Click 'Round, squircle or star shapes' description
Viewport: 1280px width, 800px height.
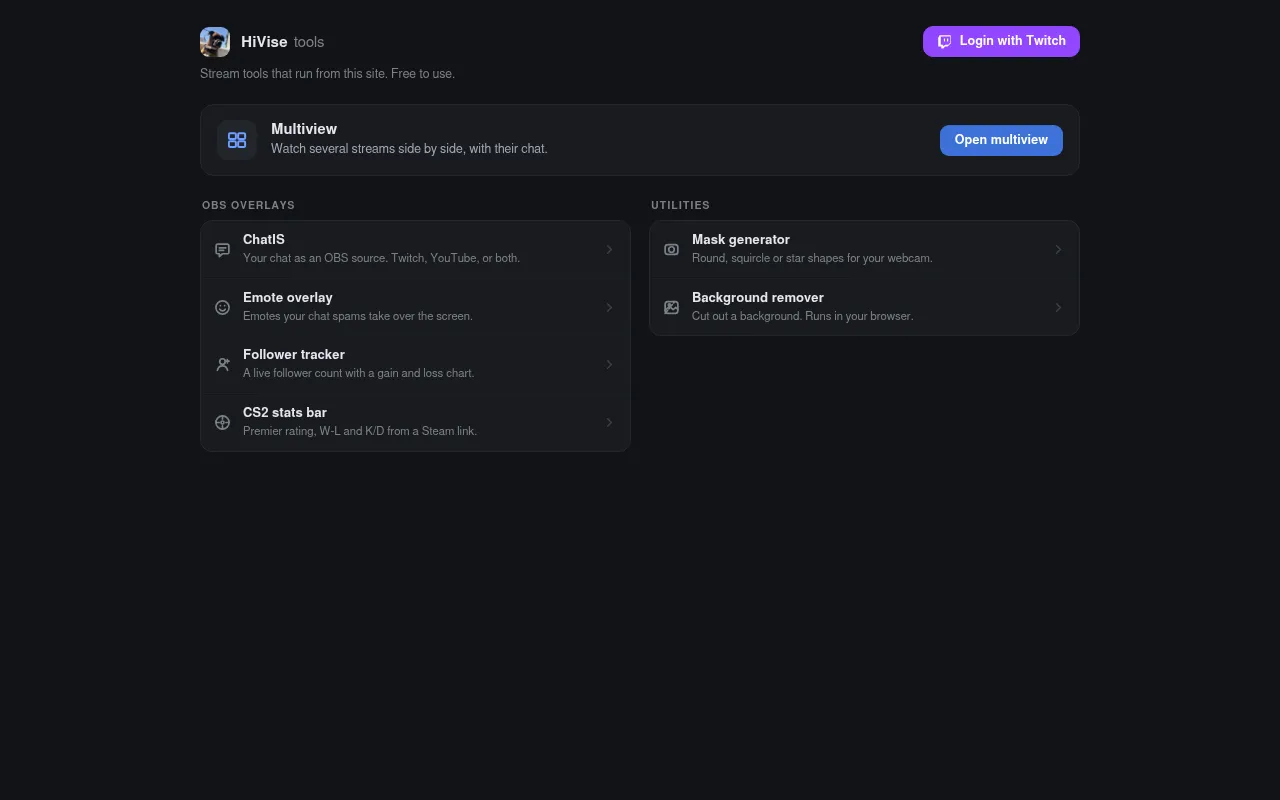812,258
